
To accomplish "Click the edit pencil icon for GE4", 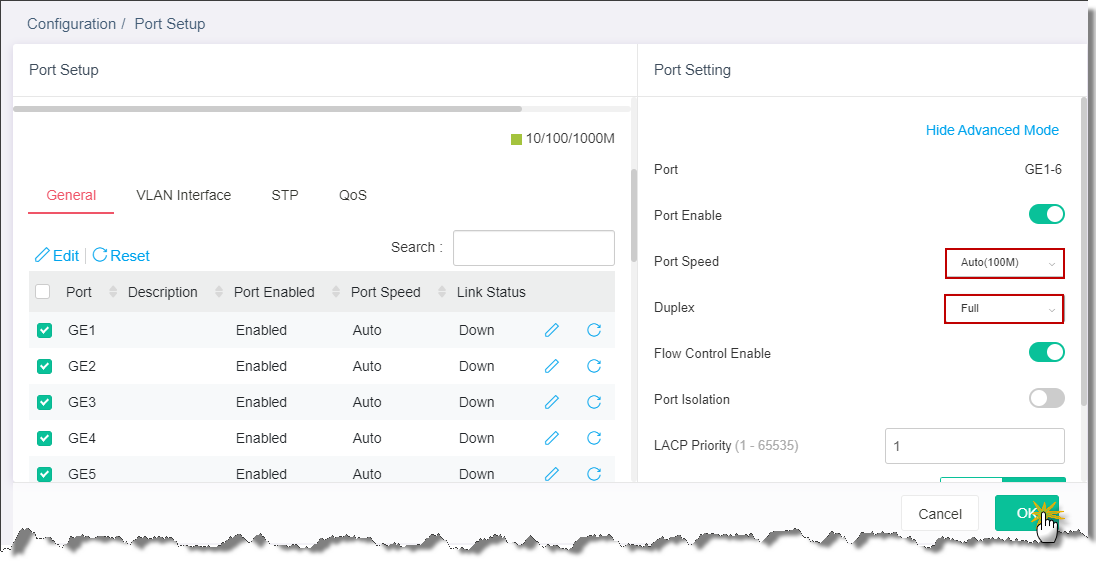I will tap(551, 438).
